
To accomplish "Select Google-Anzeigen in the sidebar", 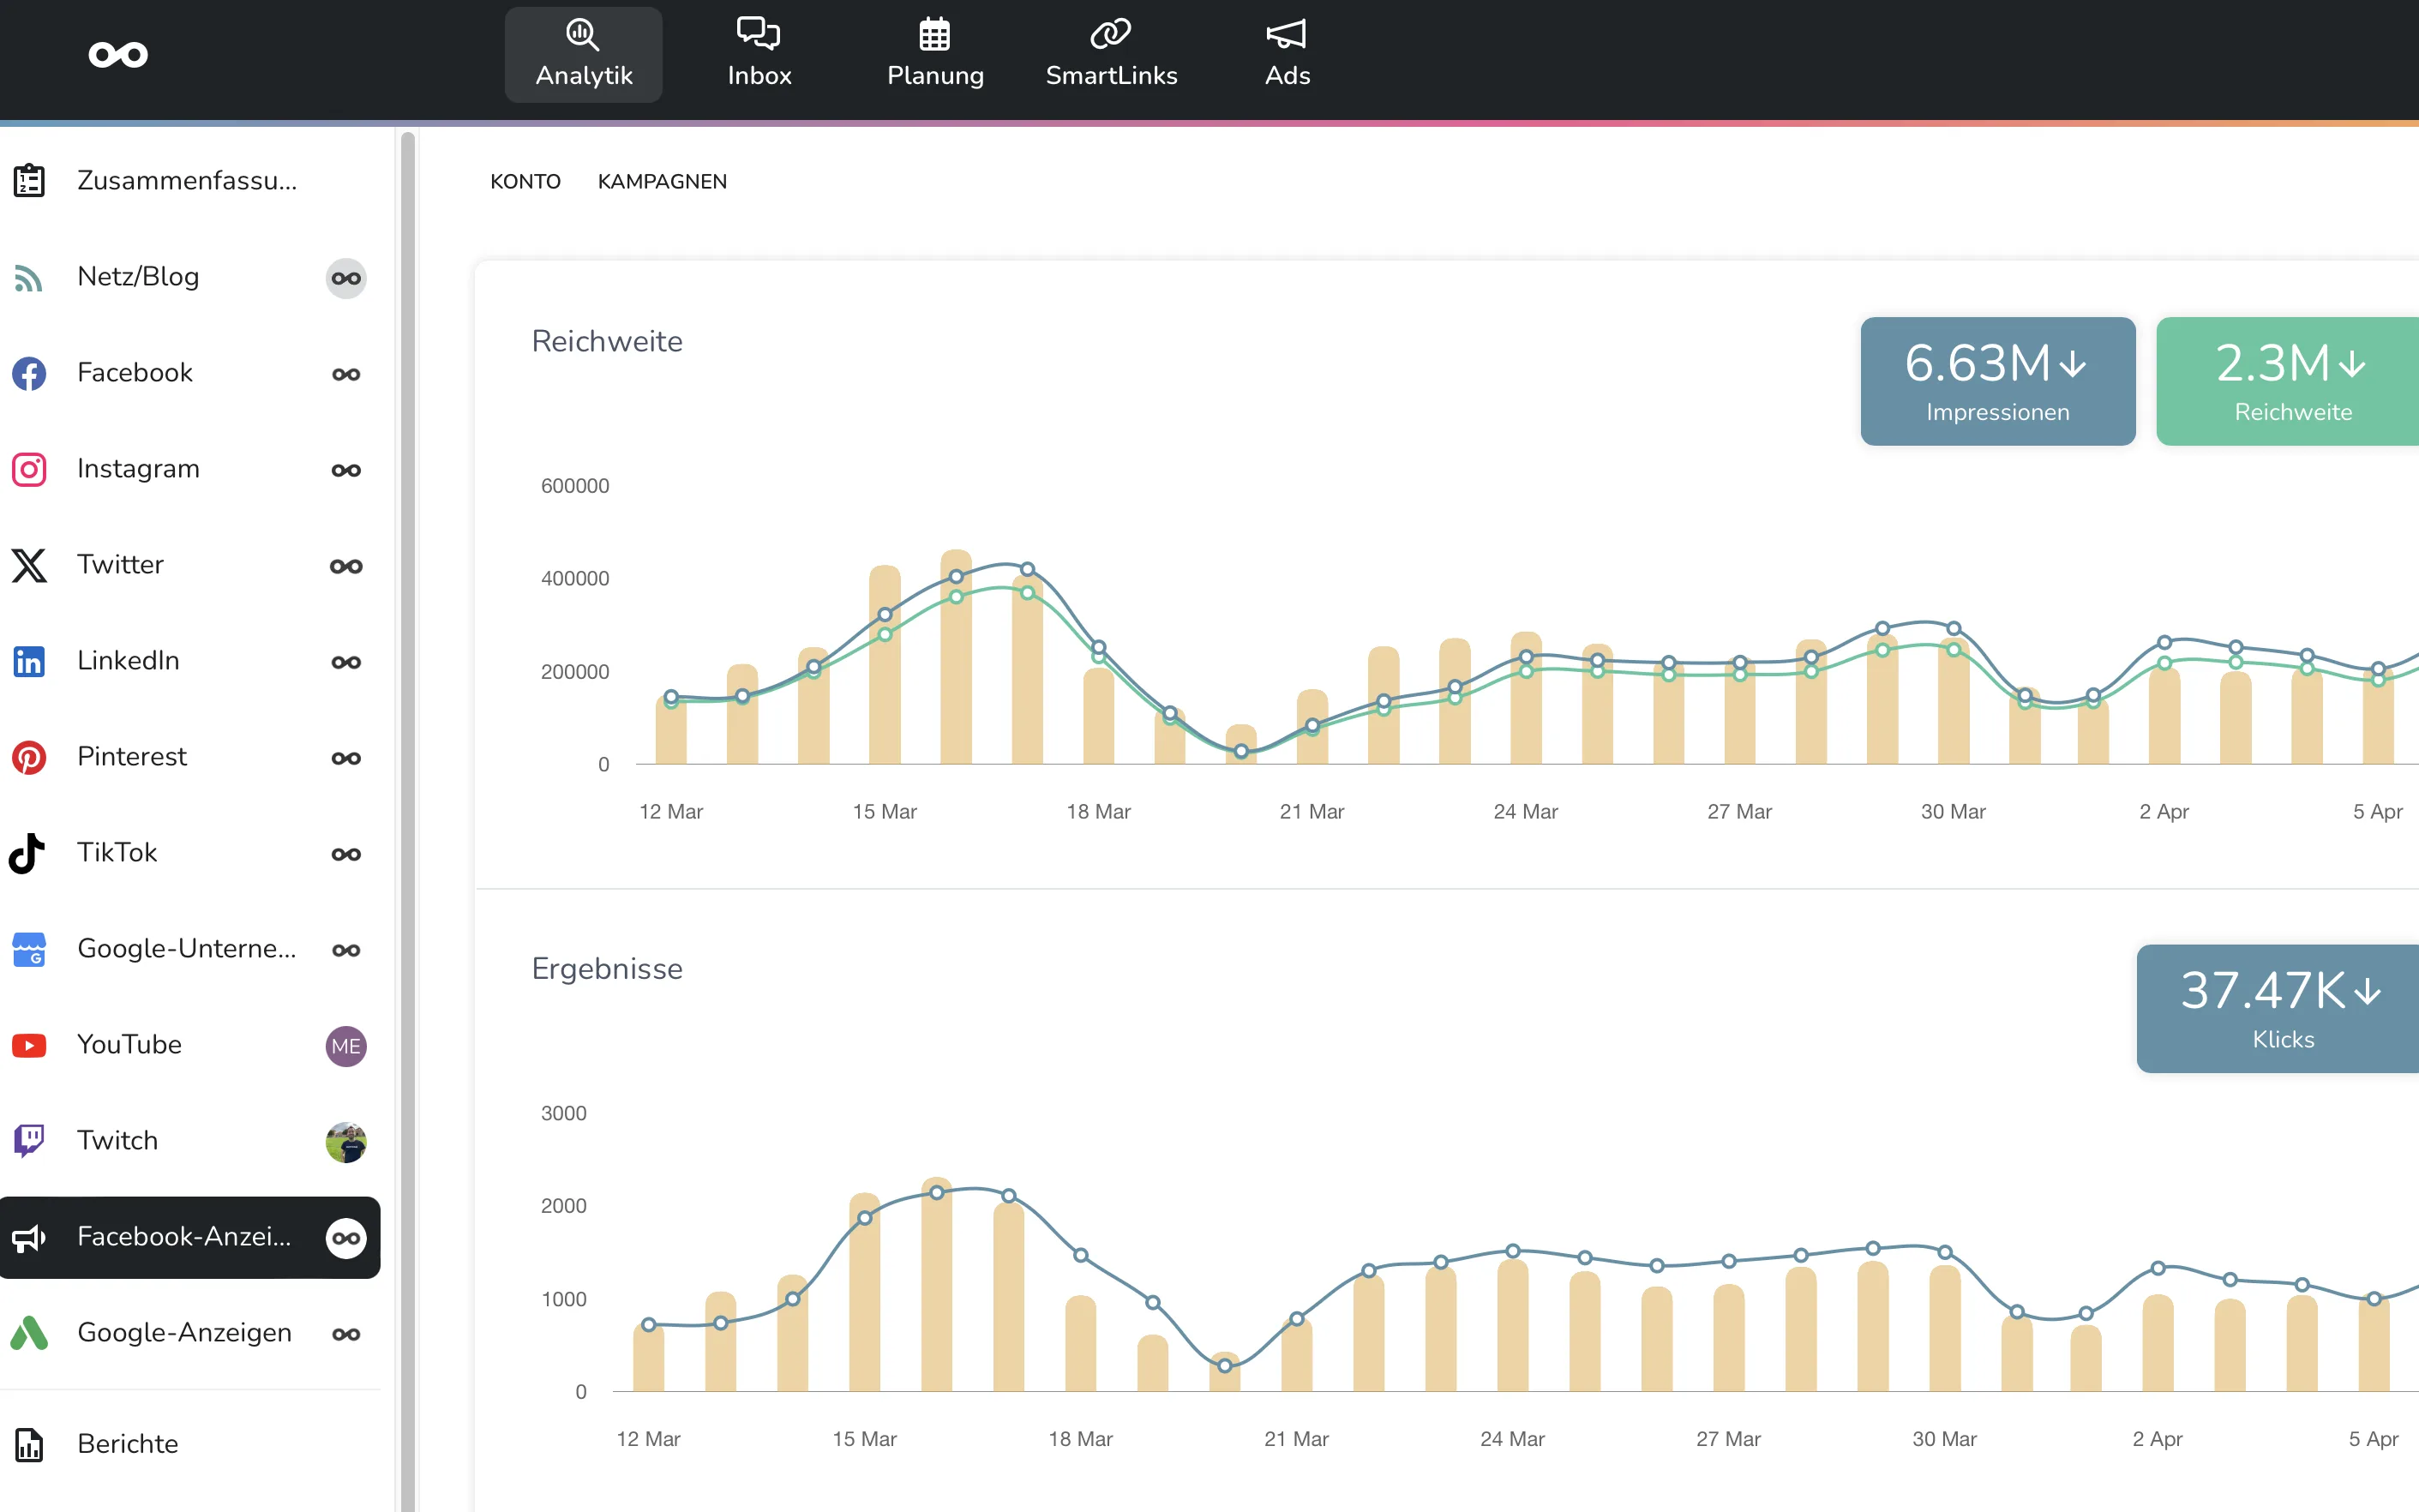I will click(185, 1332).
